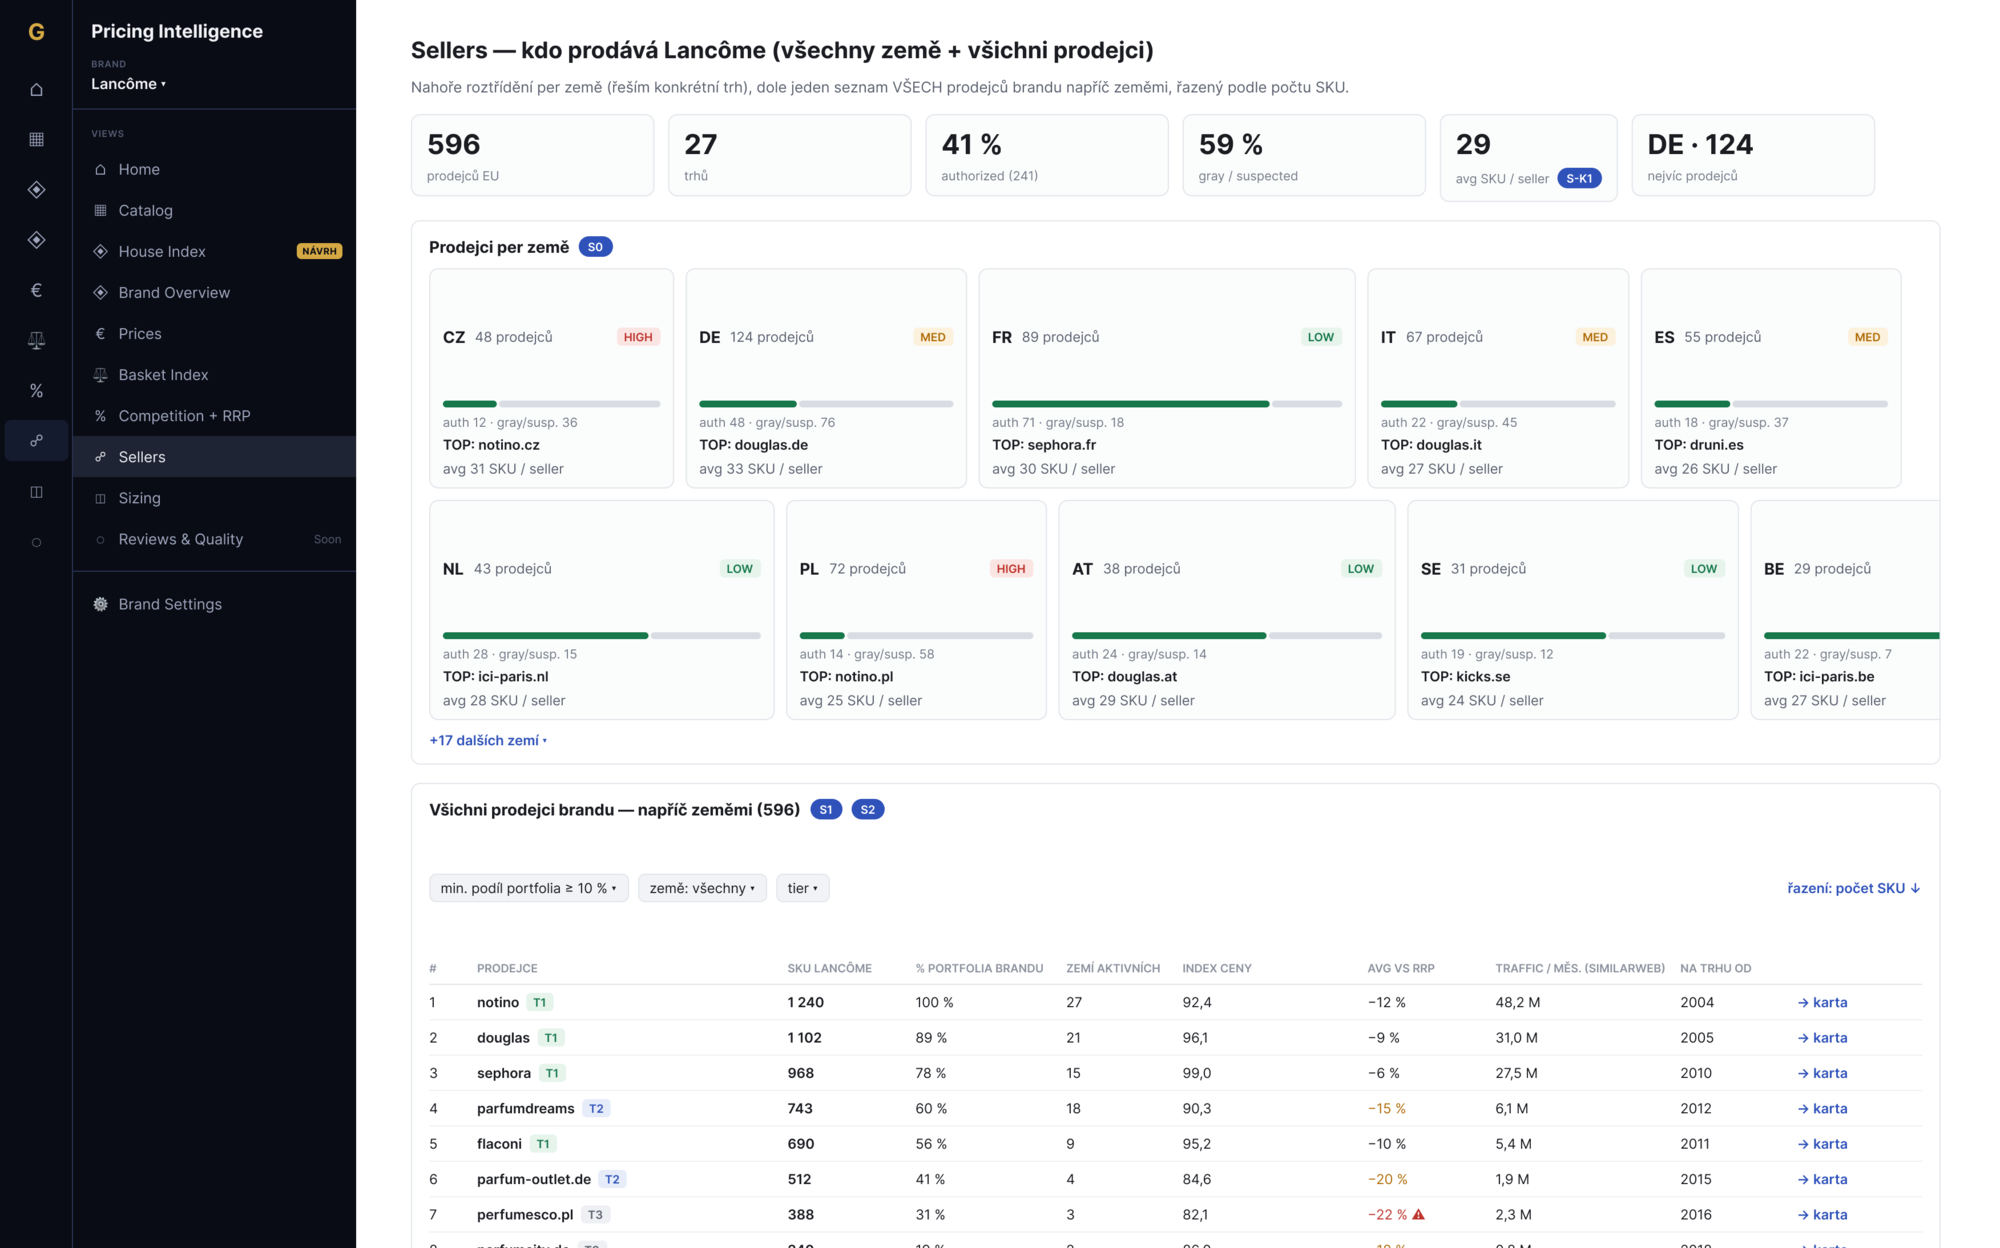Screen dimensions: 2000x1248
Task: Open karta link for sephora
Action: [1822, 1073]
